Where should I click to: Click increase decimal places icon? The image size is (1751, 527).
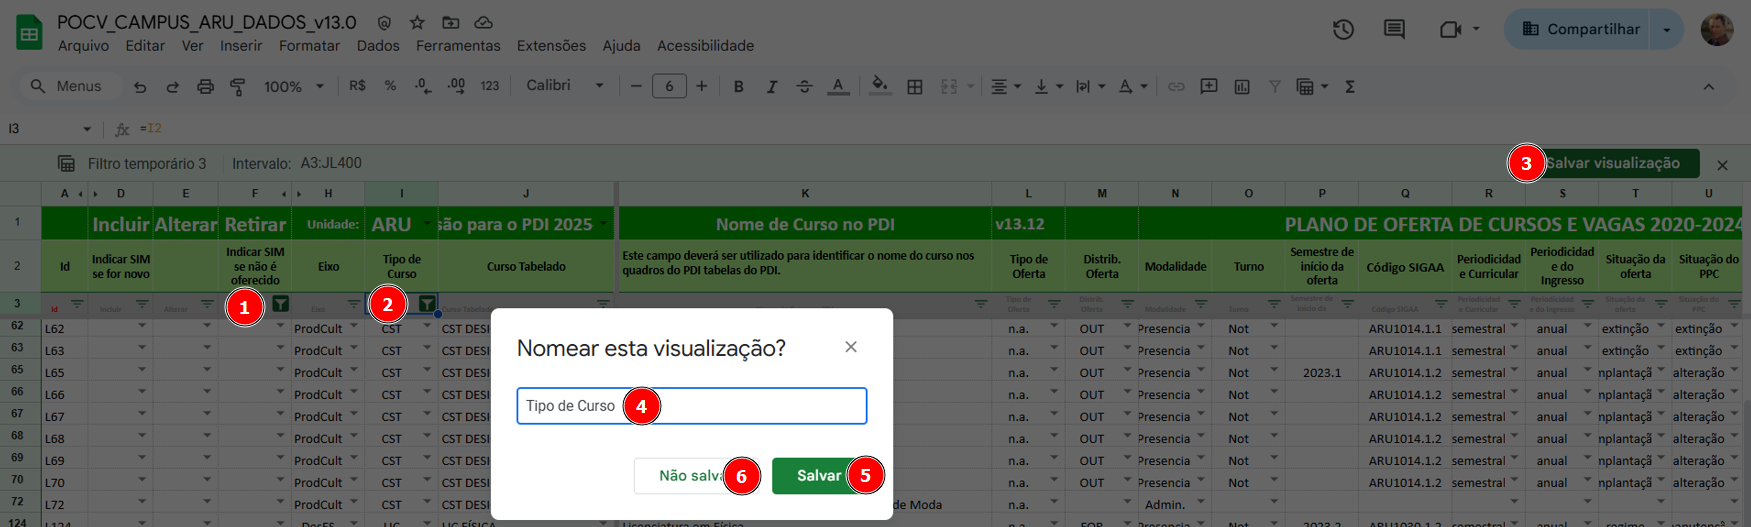click(x=456, y=86)
